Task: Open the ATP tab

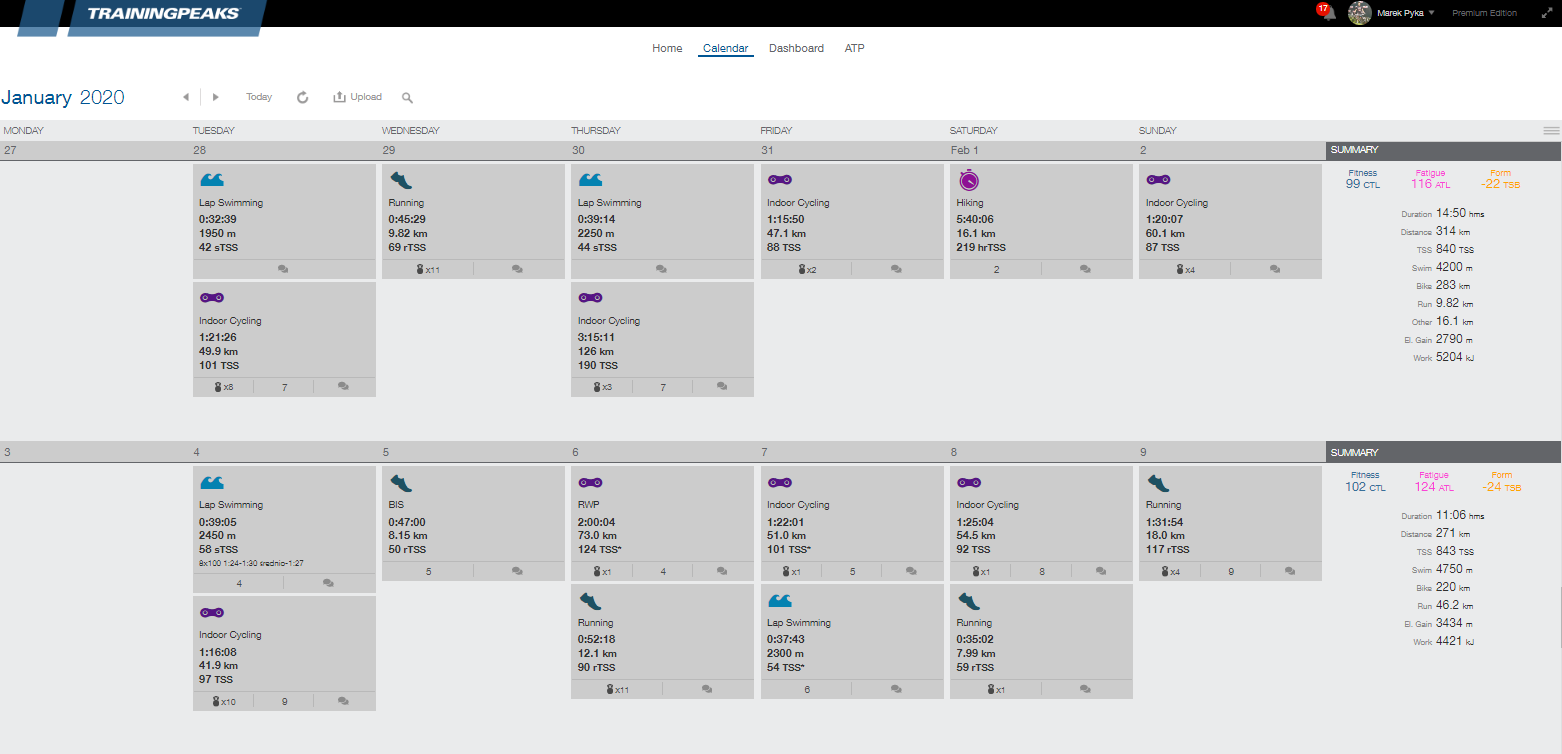Action: click(x=854, y=48)
